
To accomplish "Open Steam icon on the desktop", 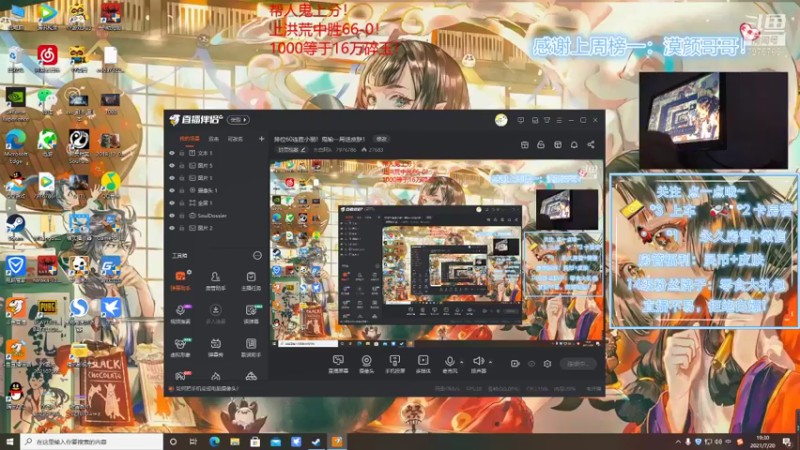I will [15, 227].
